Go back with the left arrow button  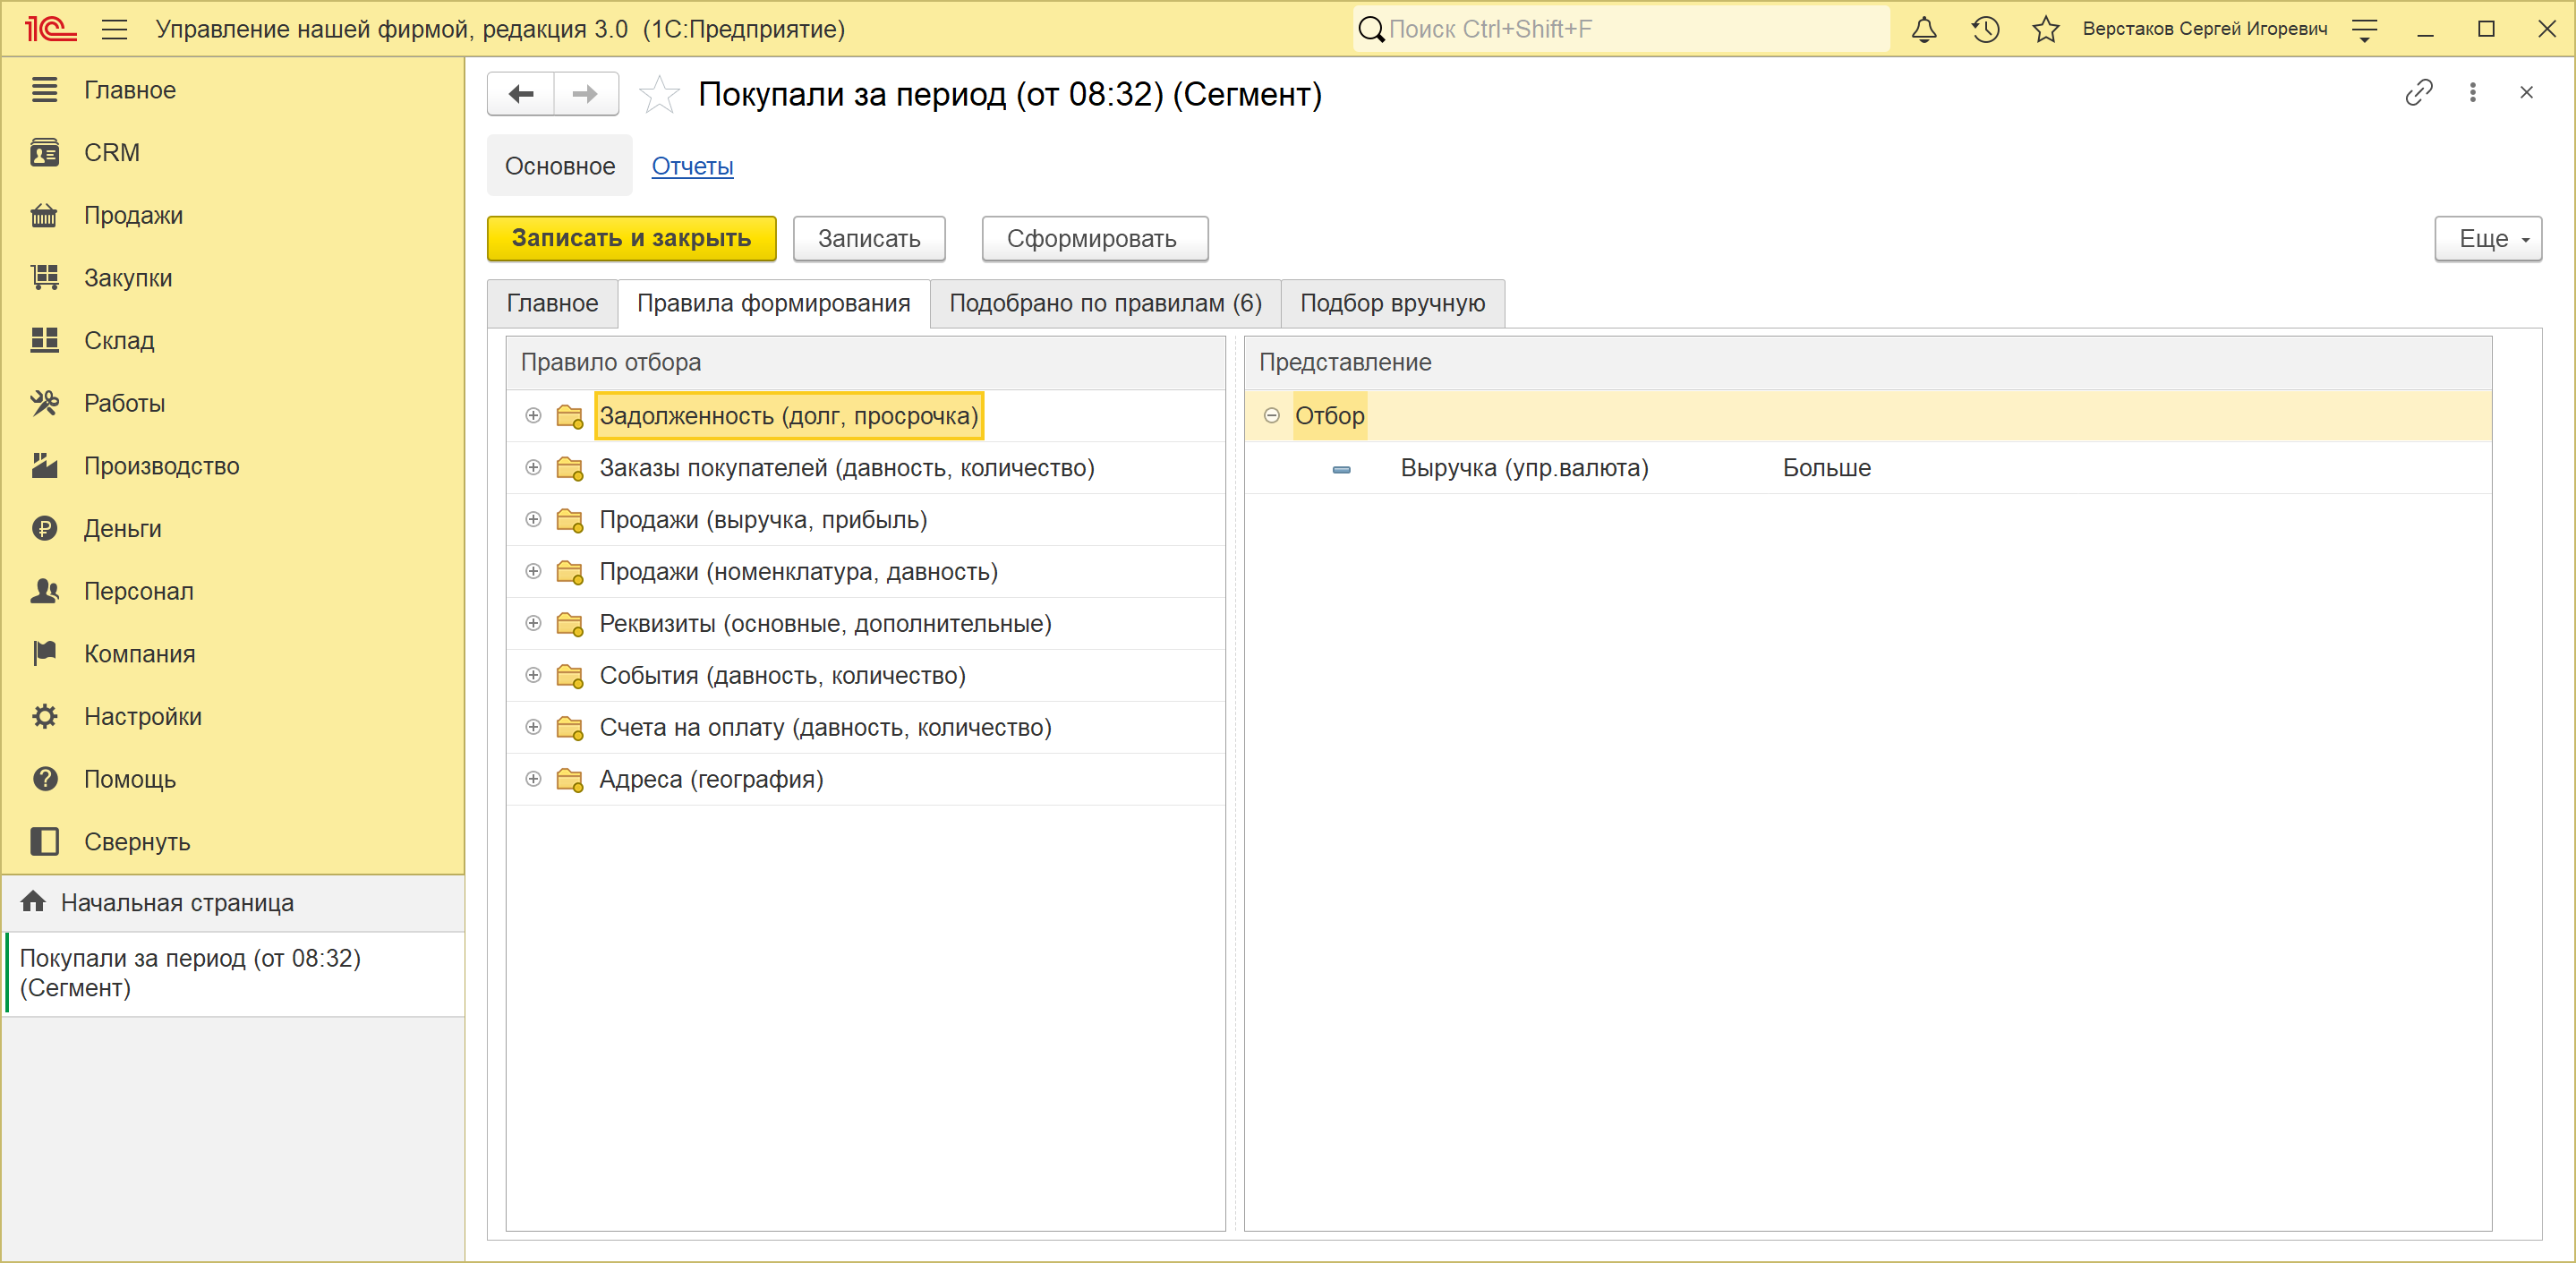(x=521, y=94)
